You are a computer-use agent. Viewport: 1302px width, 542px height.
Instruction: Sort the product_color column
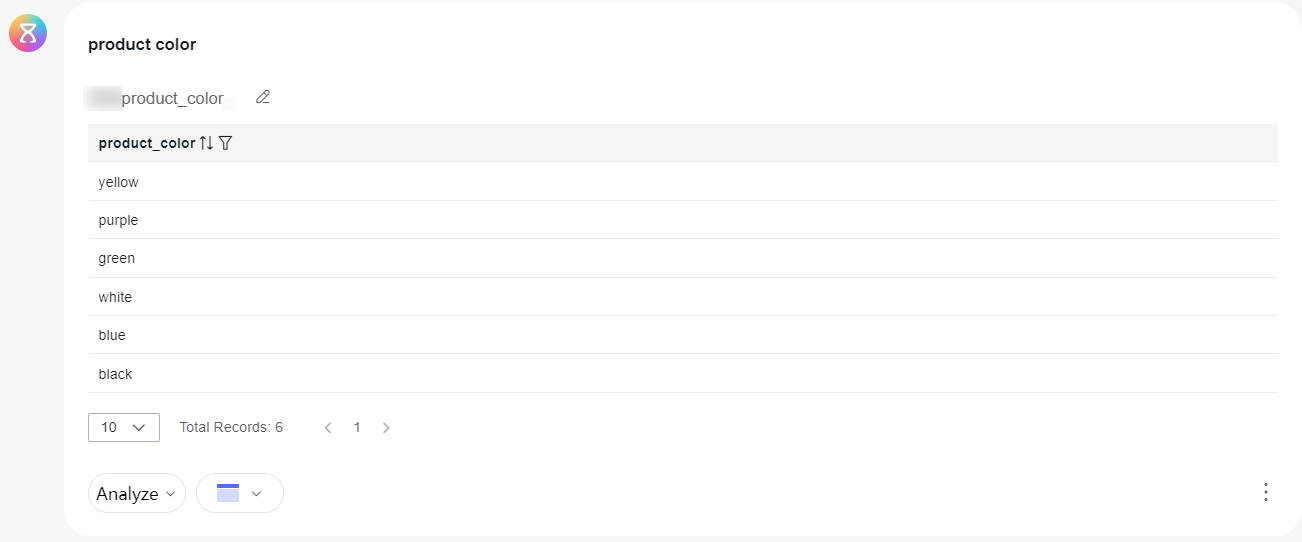click(x=206, y=143)
